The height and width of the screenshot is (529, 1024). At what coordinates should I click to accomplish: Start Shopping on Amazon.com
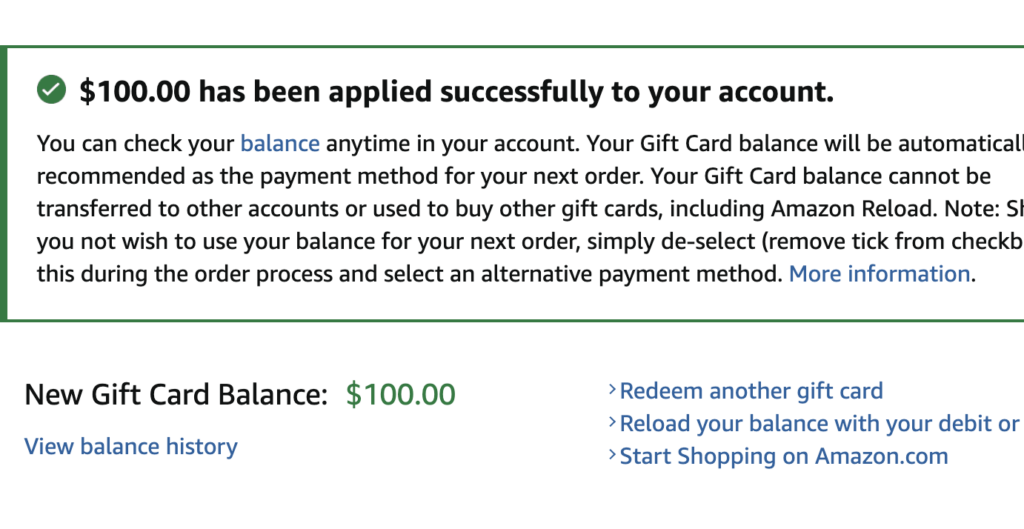pos(783,456)
